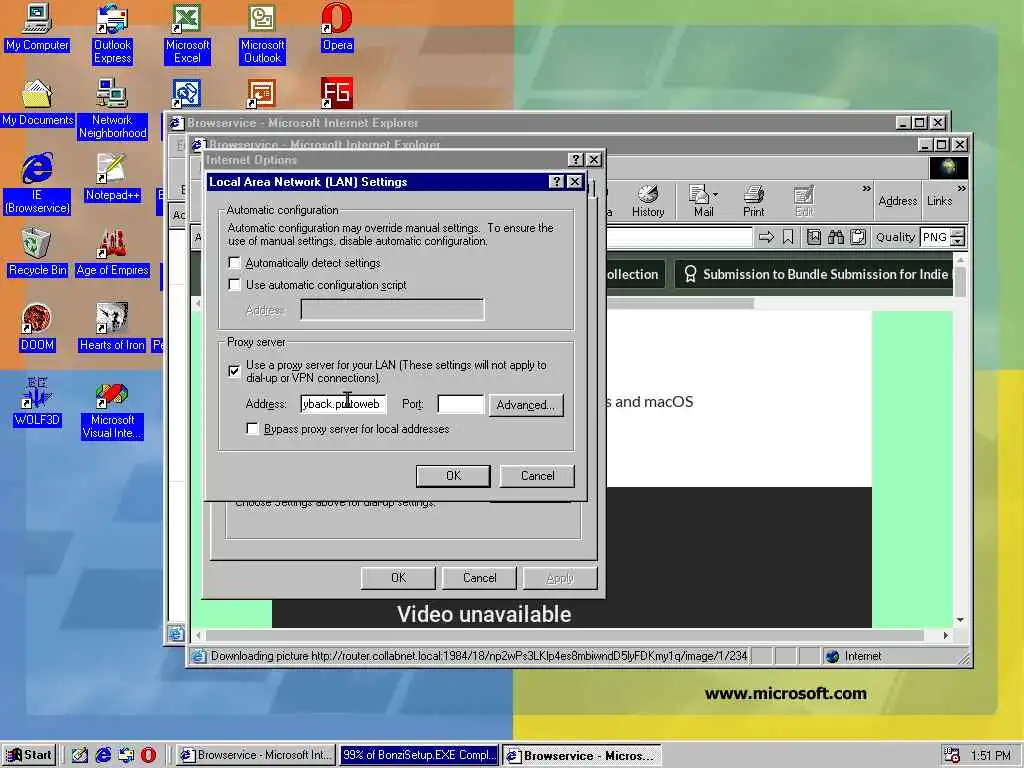Expand the Mail button dropdown arrow
Viewport: 1024px width, 768px height.
[716, 195]
